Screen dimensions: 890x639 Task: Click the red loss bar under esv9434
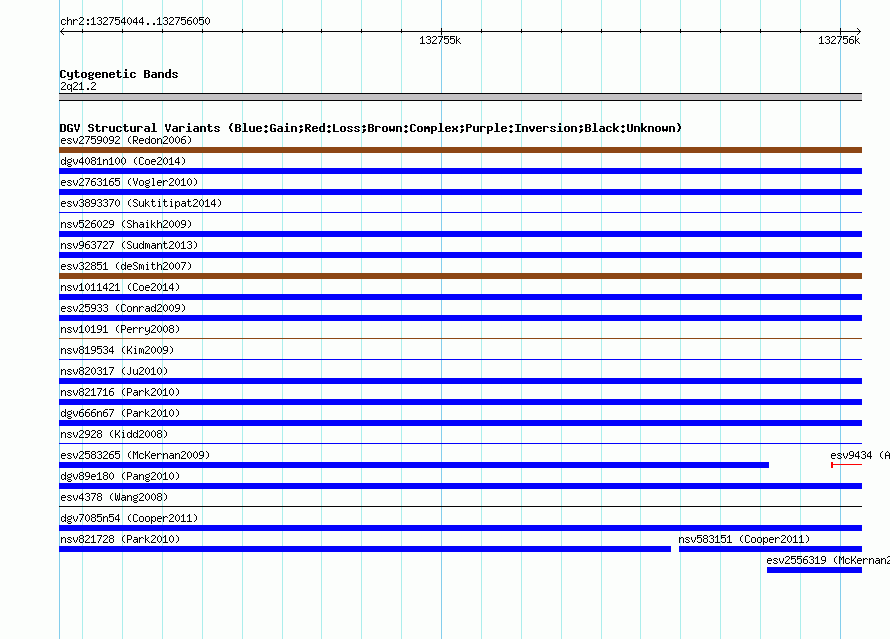pyautogui.click(x=846, y=465)
